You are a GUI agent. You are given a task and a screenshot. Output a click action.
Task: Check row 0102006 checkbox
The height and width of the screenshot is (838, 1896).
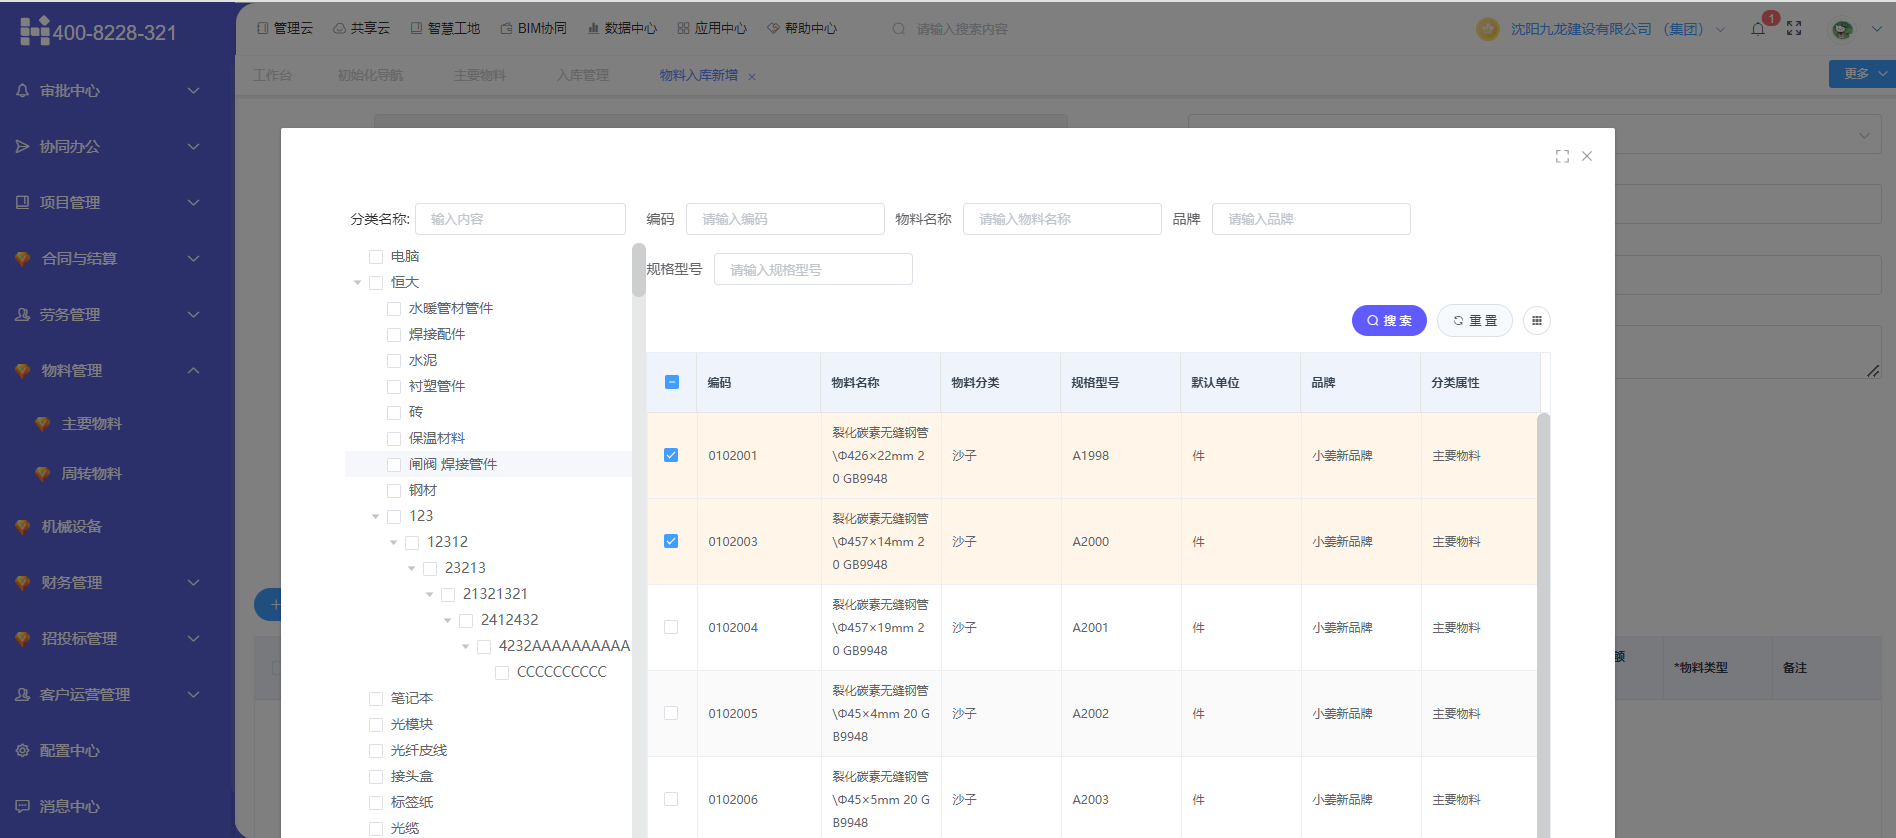(671, 799)
